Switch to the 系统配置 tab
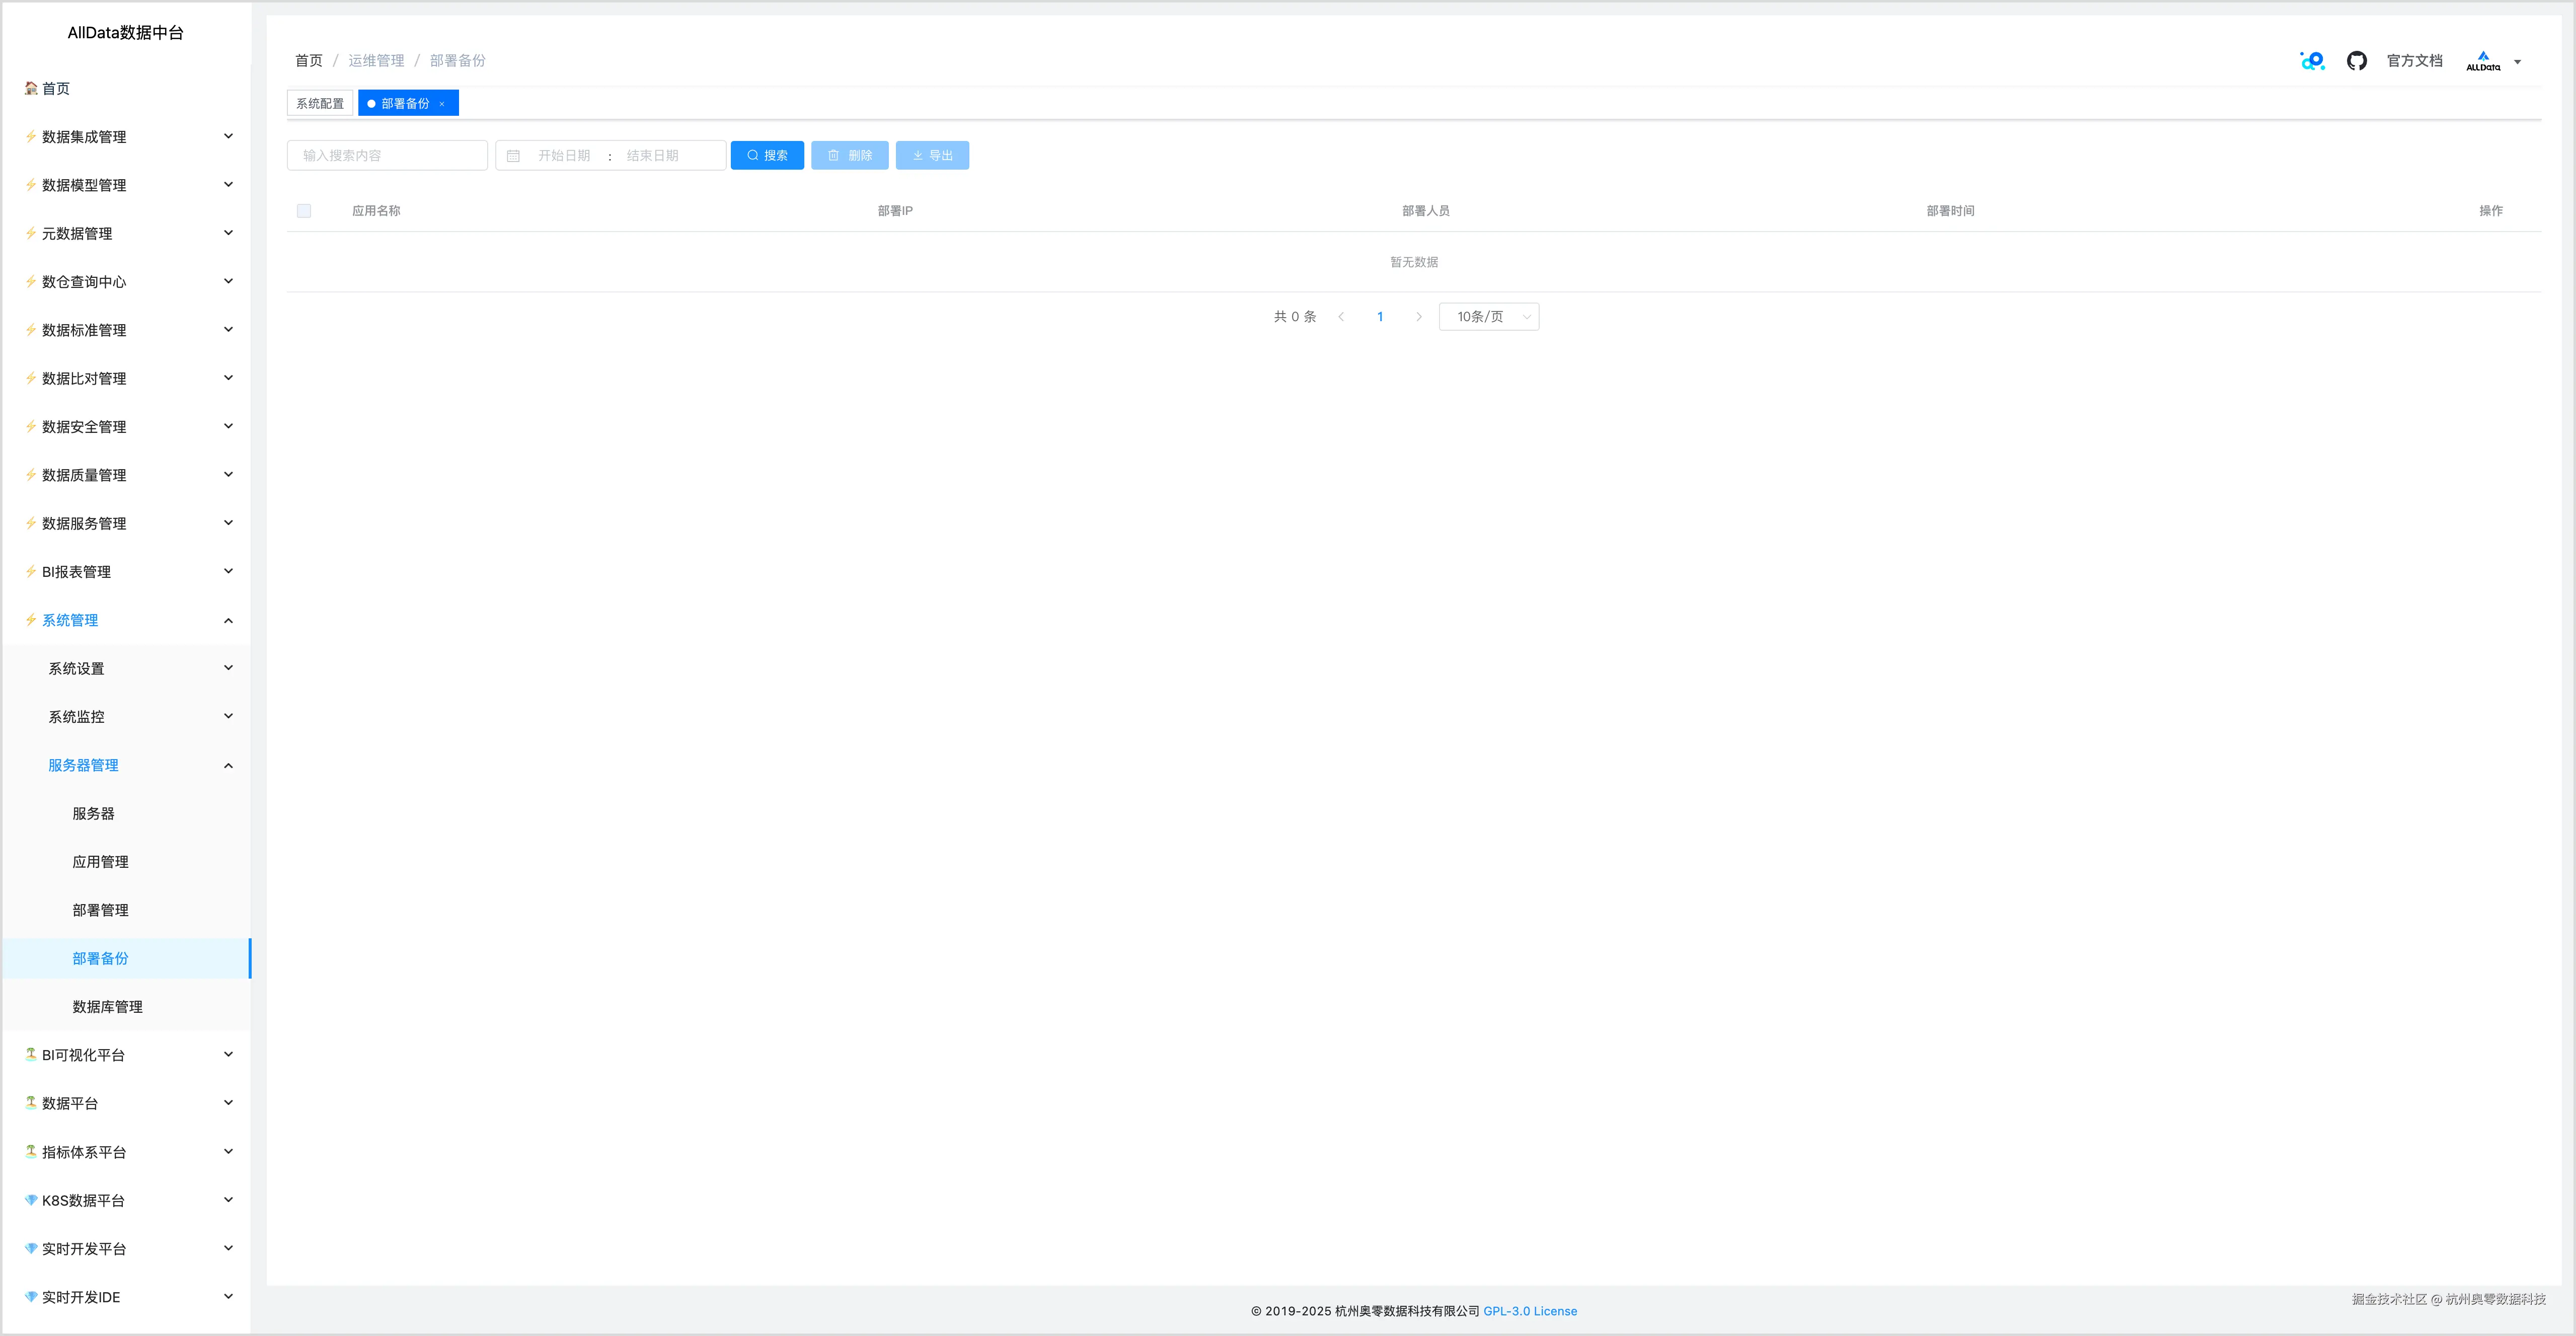The height and width of the screenshot is (1336, 2576). click(320, 104)
